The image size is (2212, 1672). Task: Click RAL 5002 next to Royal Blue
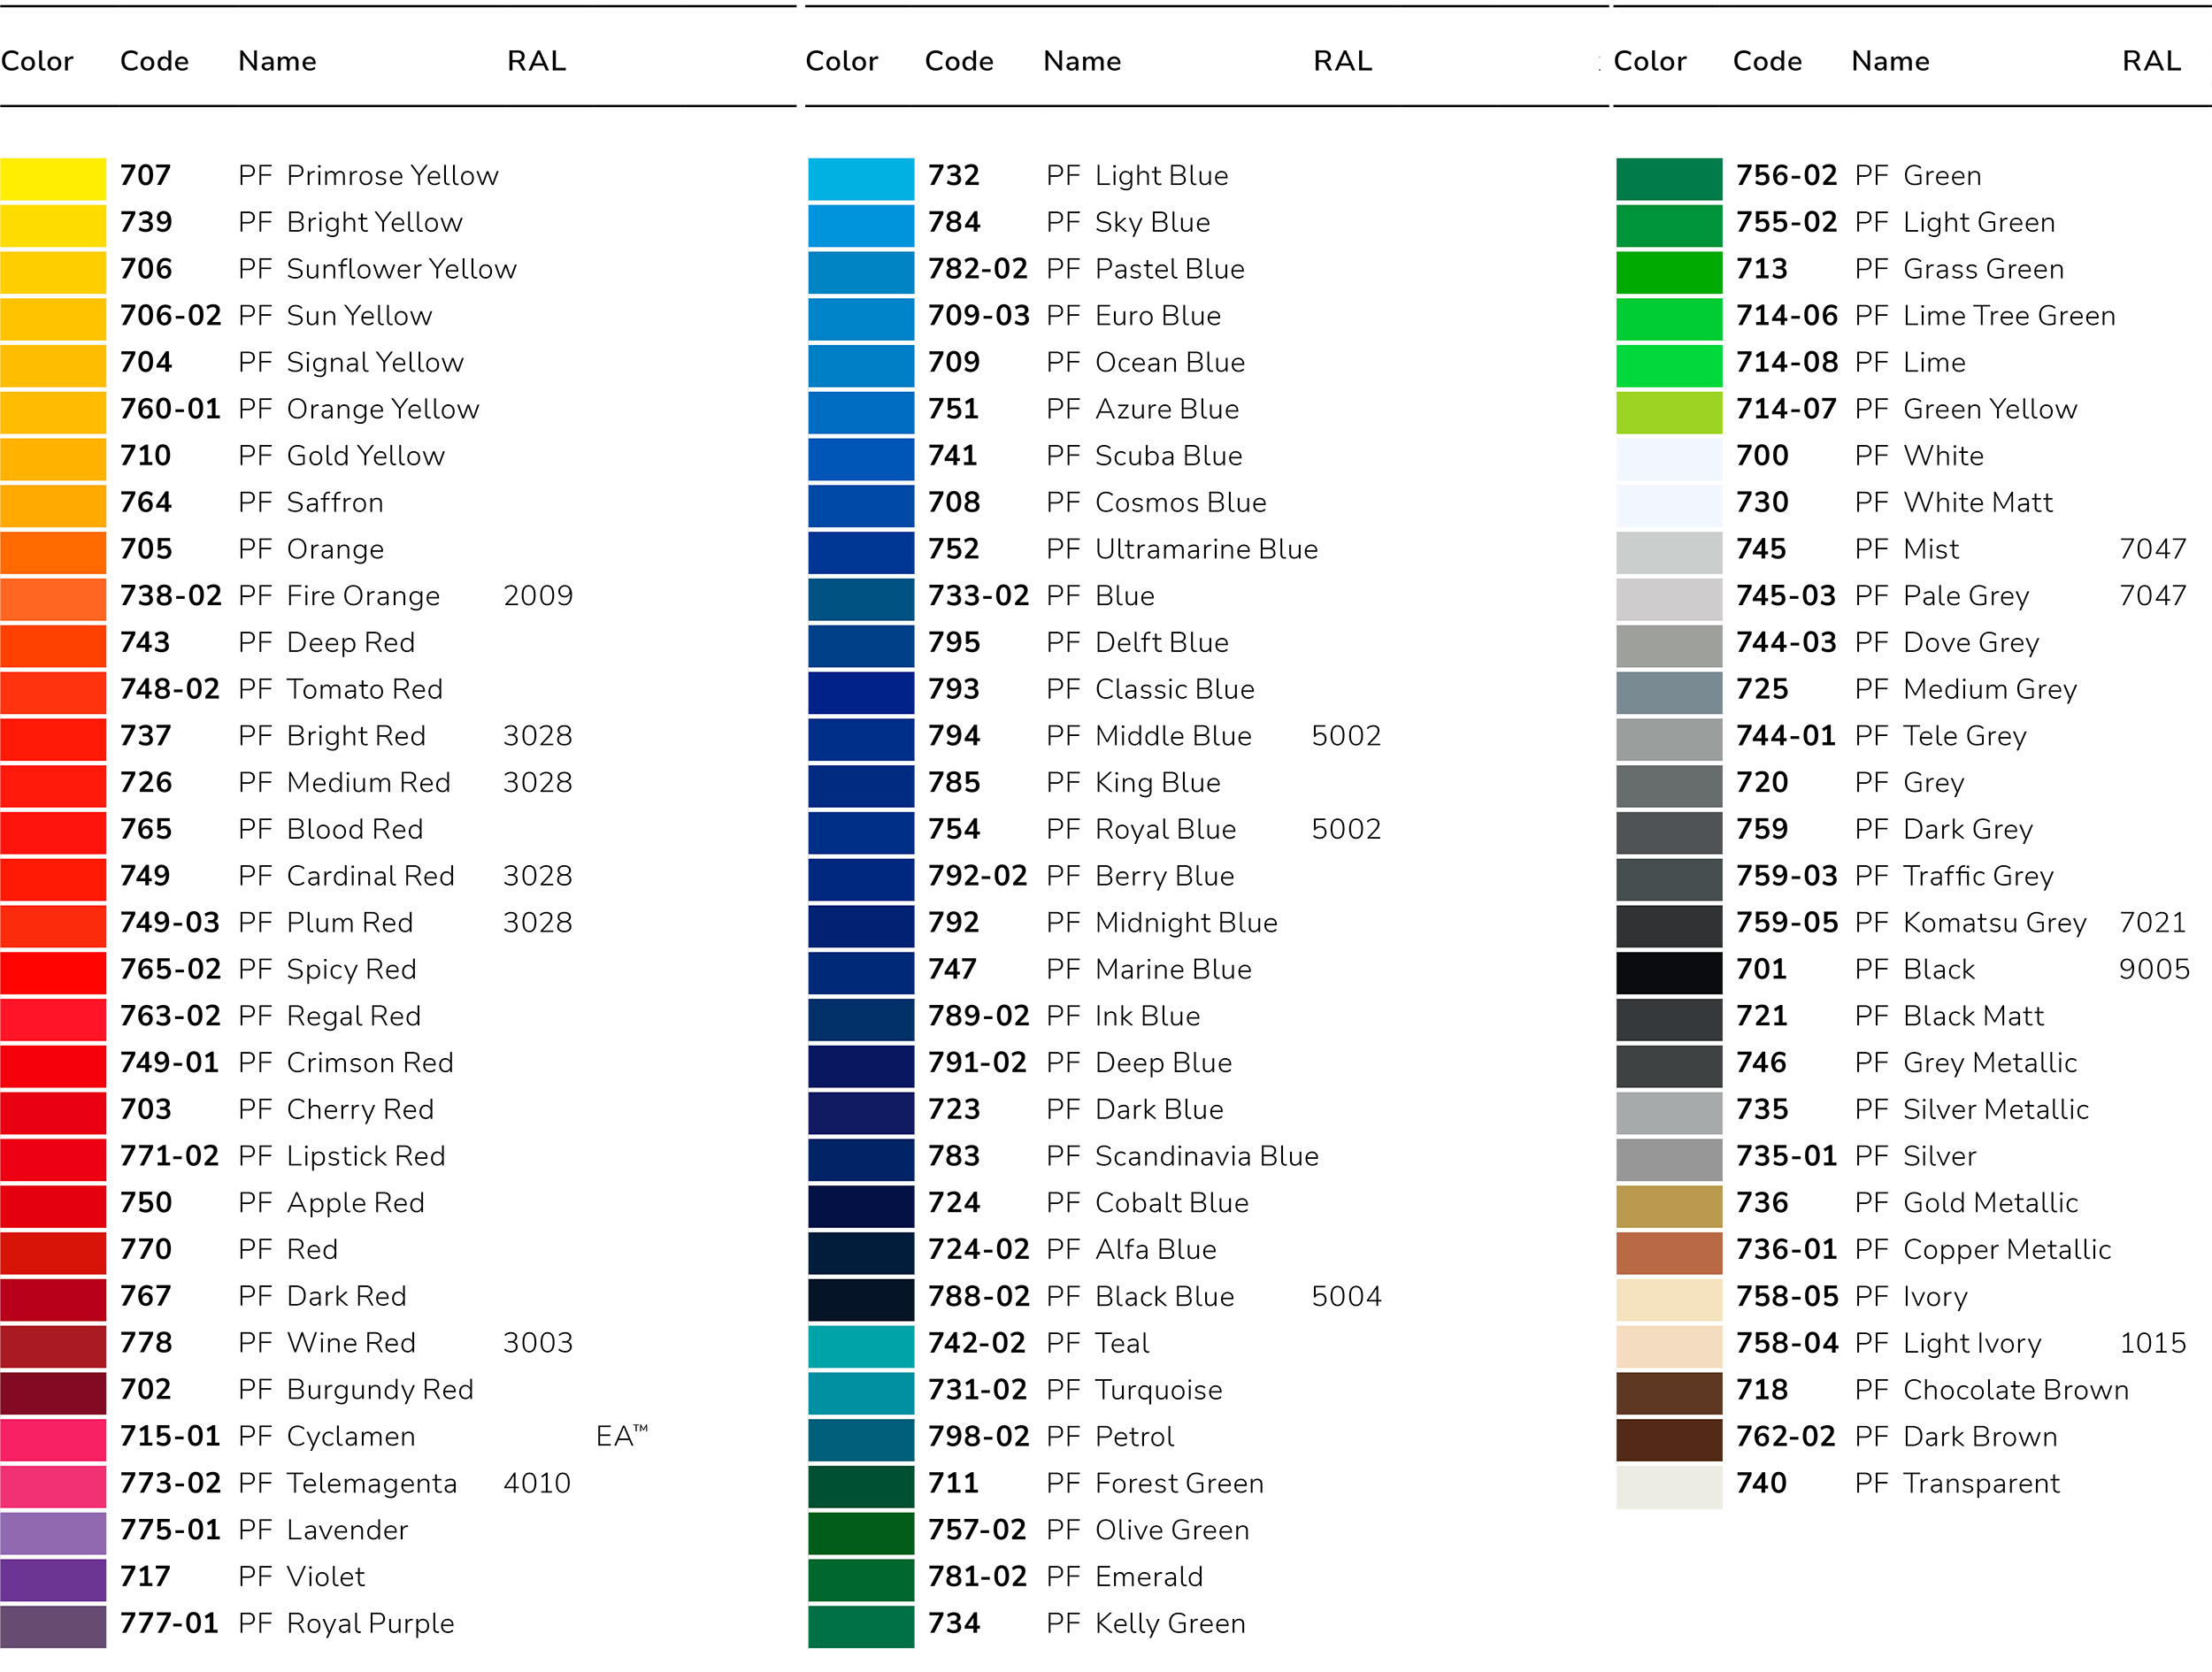[1346, 829]
